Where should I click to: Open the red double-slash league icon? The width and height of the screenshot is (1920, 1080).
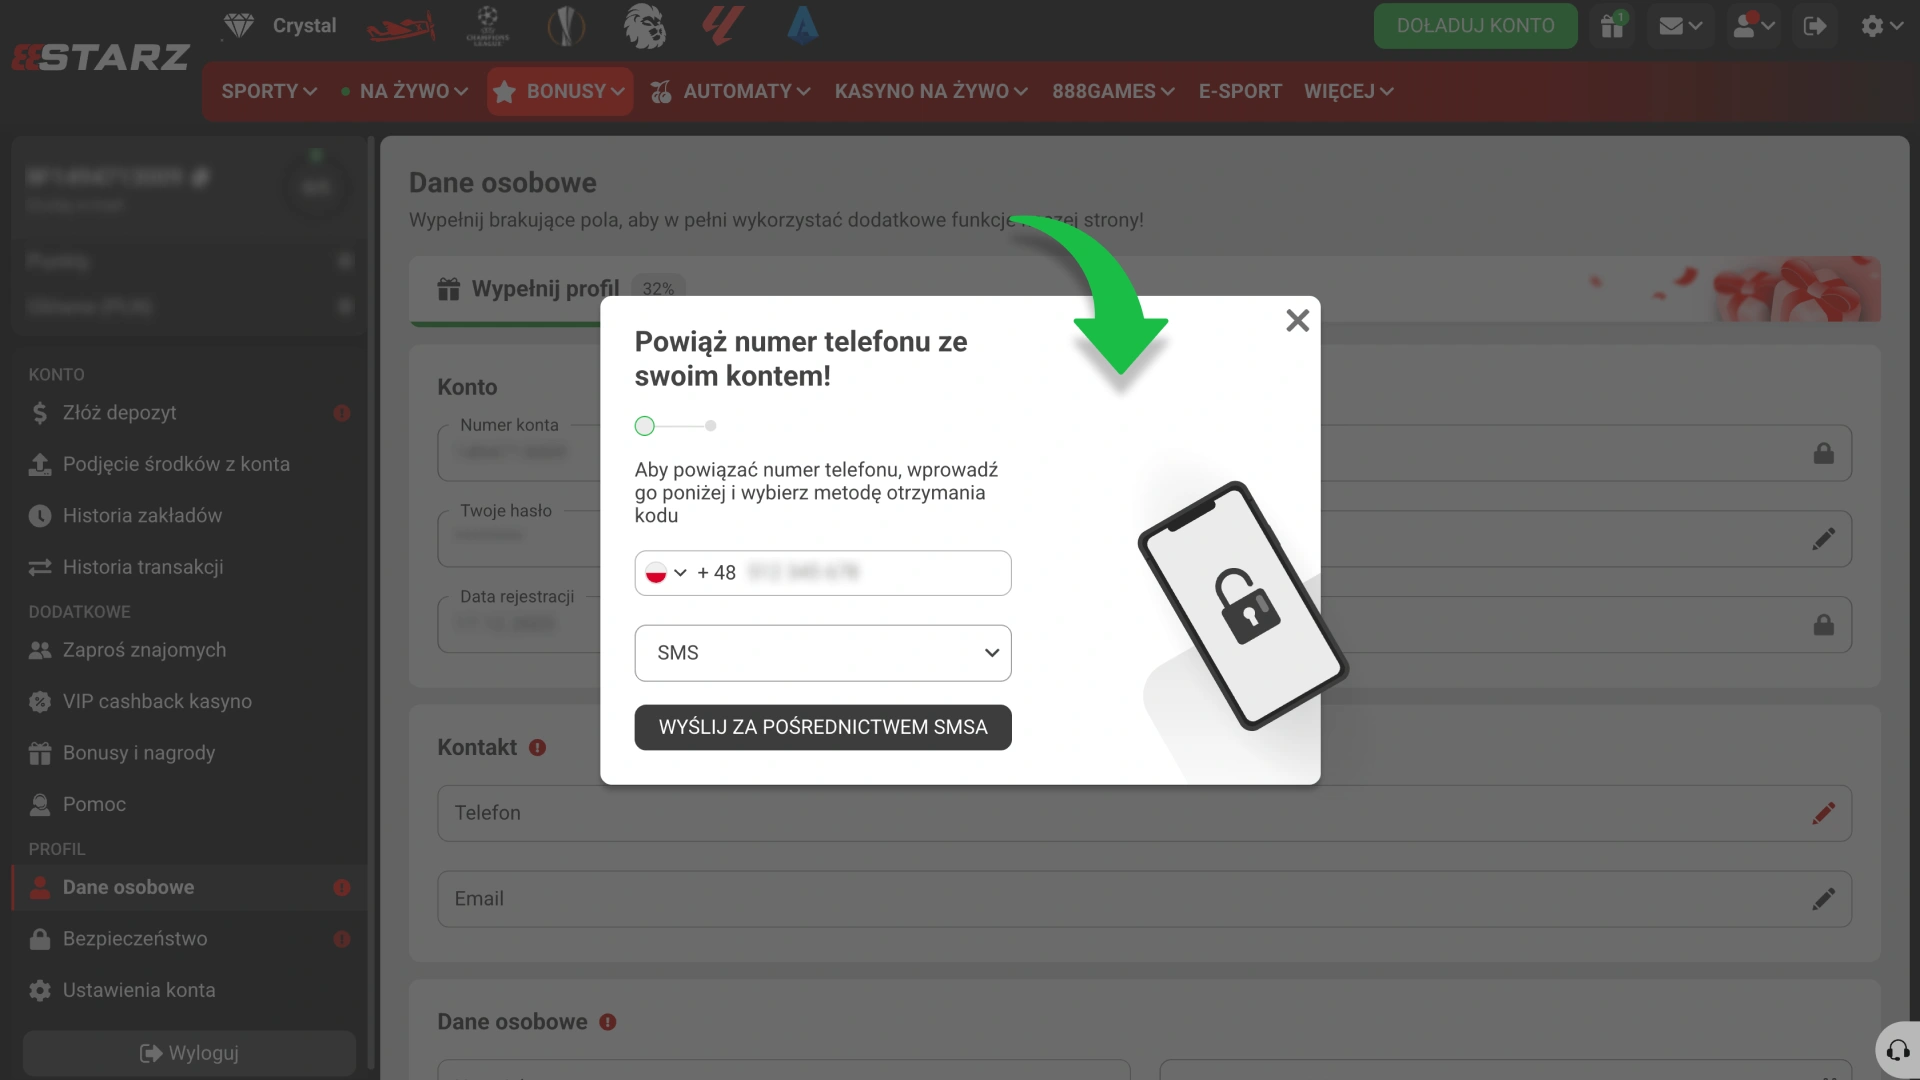722,26
